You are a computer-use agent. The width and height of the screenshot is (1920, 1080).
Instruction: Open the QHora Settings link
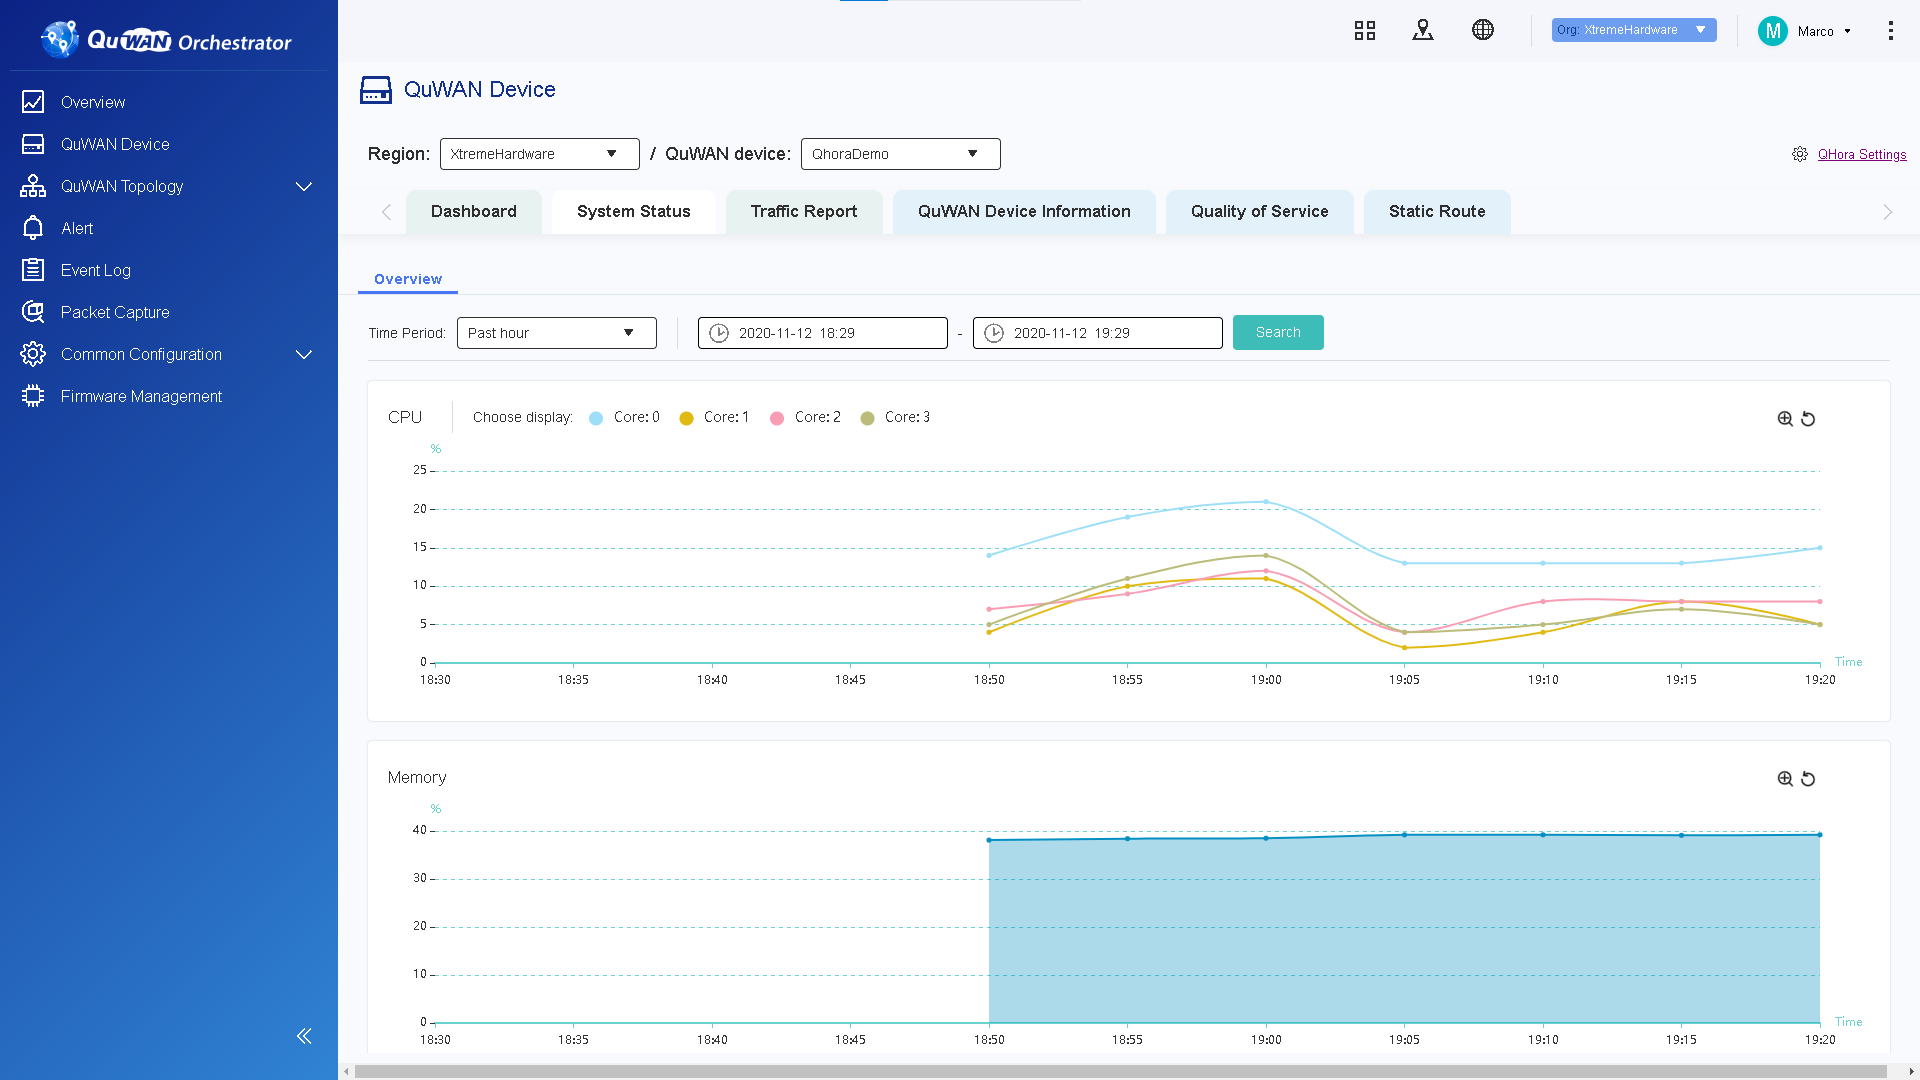(1861, 155)
